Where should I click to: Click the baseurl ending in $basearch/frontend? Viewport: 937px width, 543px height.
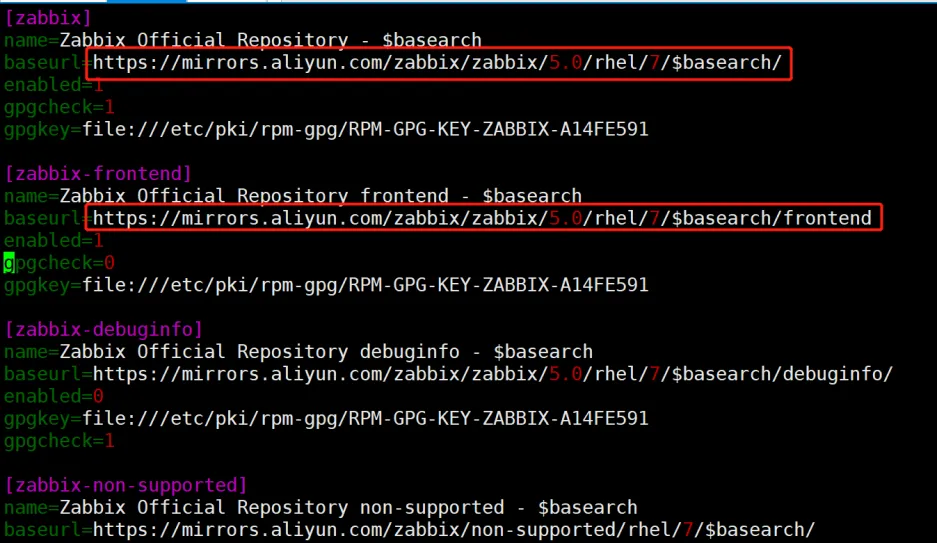(x=482, y=218)
